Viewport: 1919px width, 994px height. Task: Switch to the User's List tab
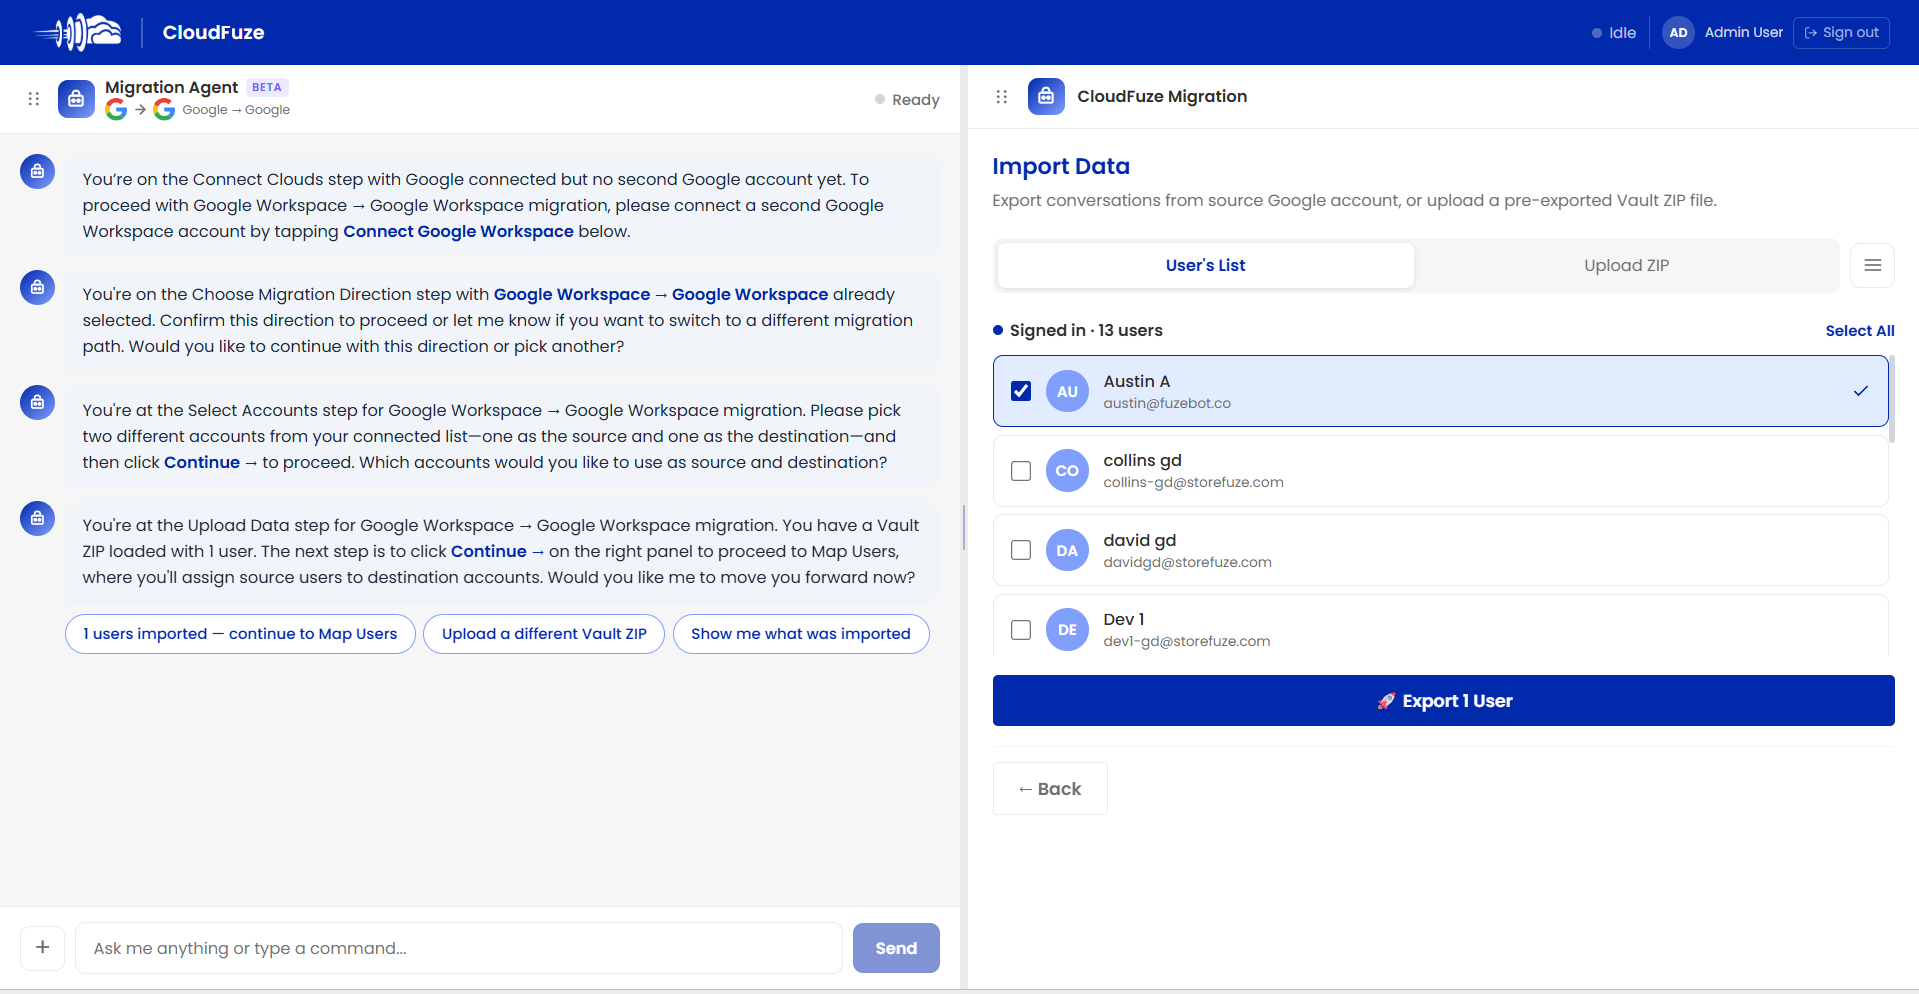click(x=1205, y=265)
